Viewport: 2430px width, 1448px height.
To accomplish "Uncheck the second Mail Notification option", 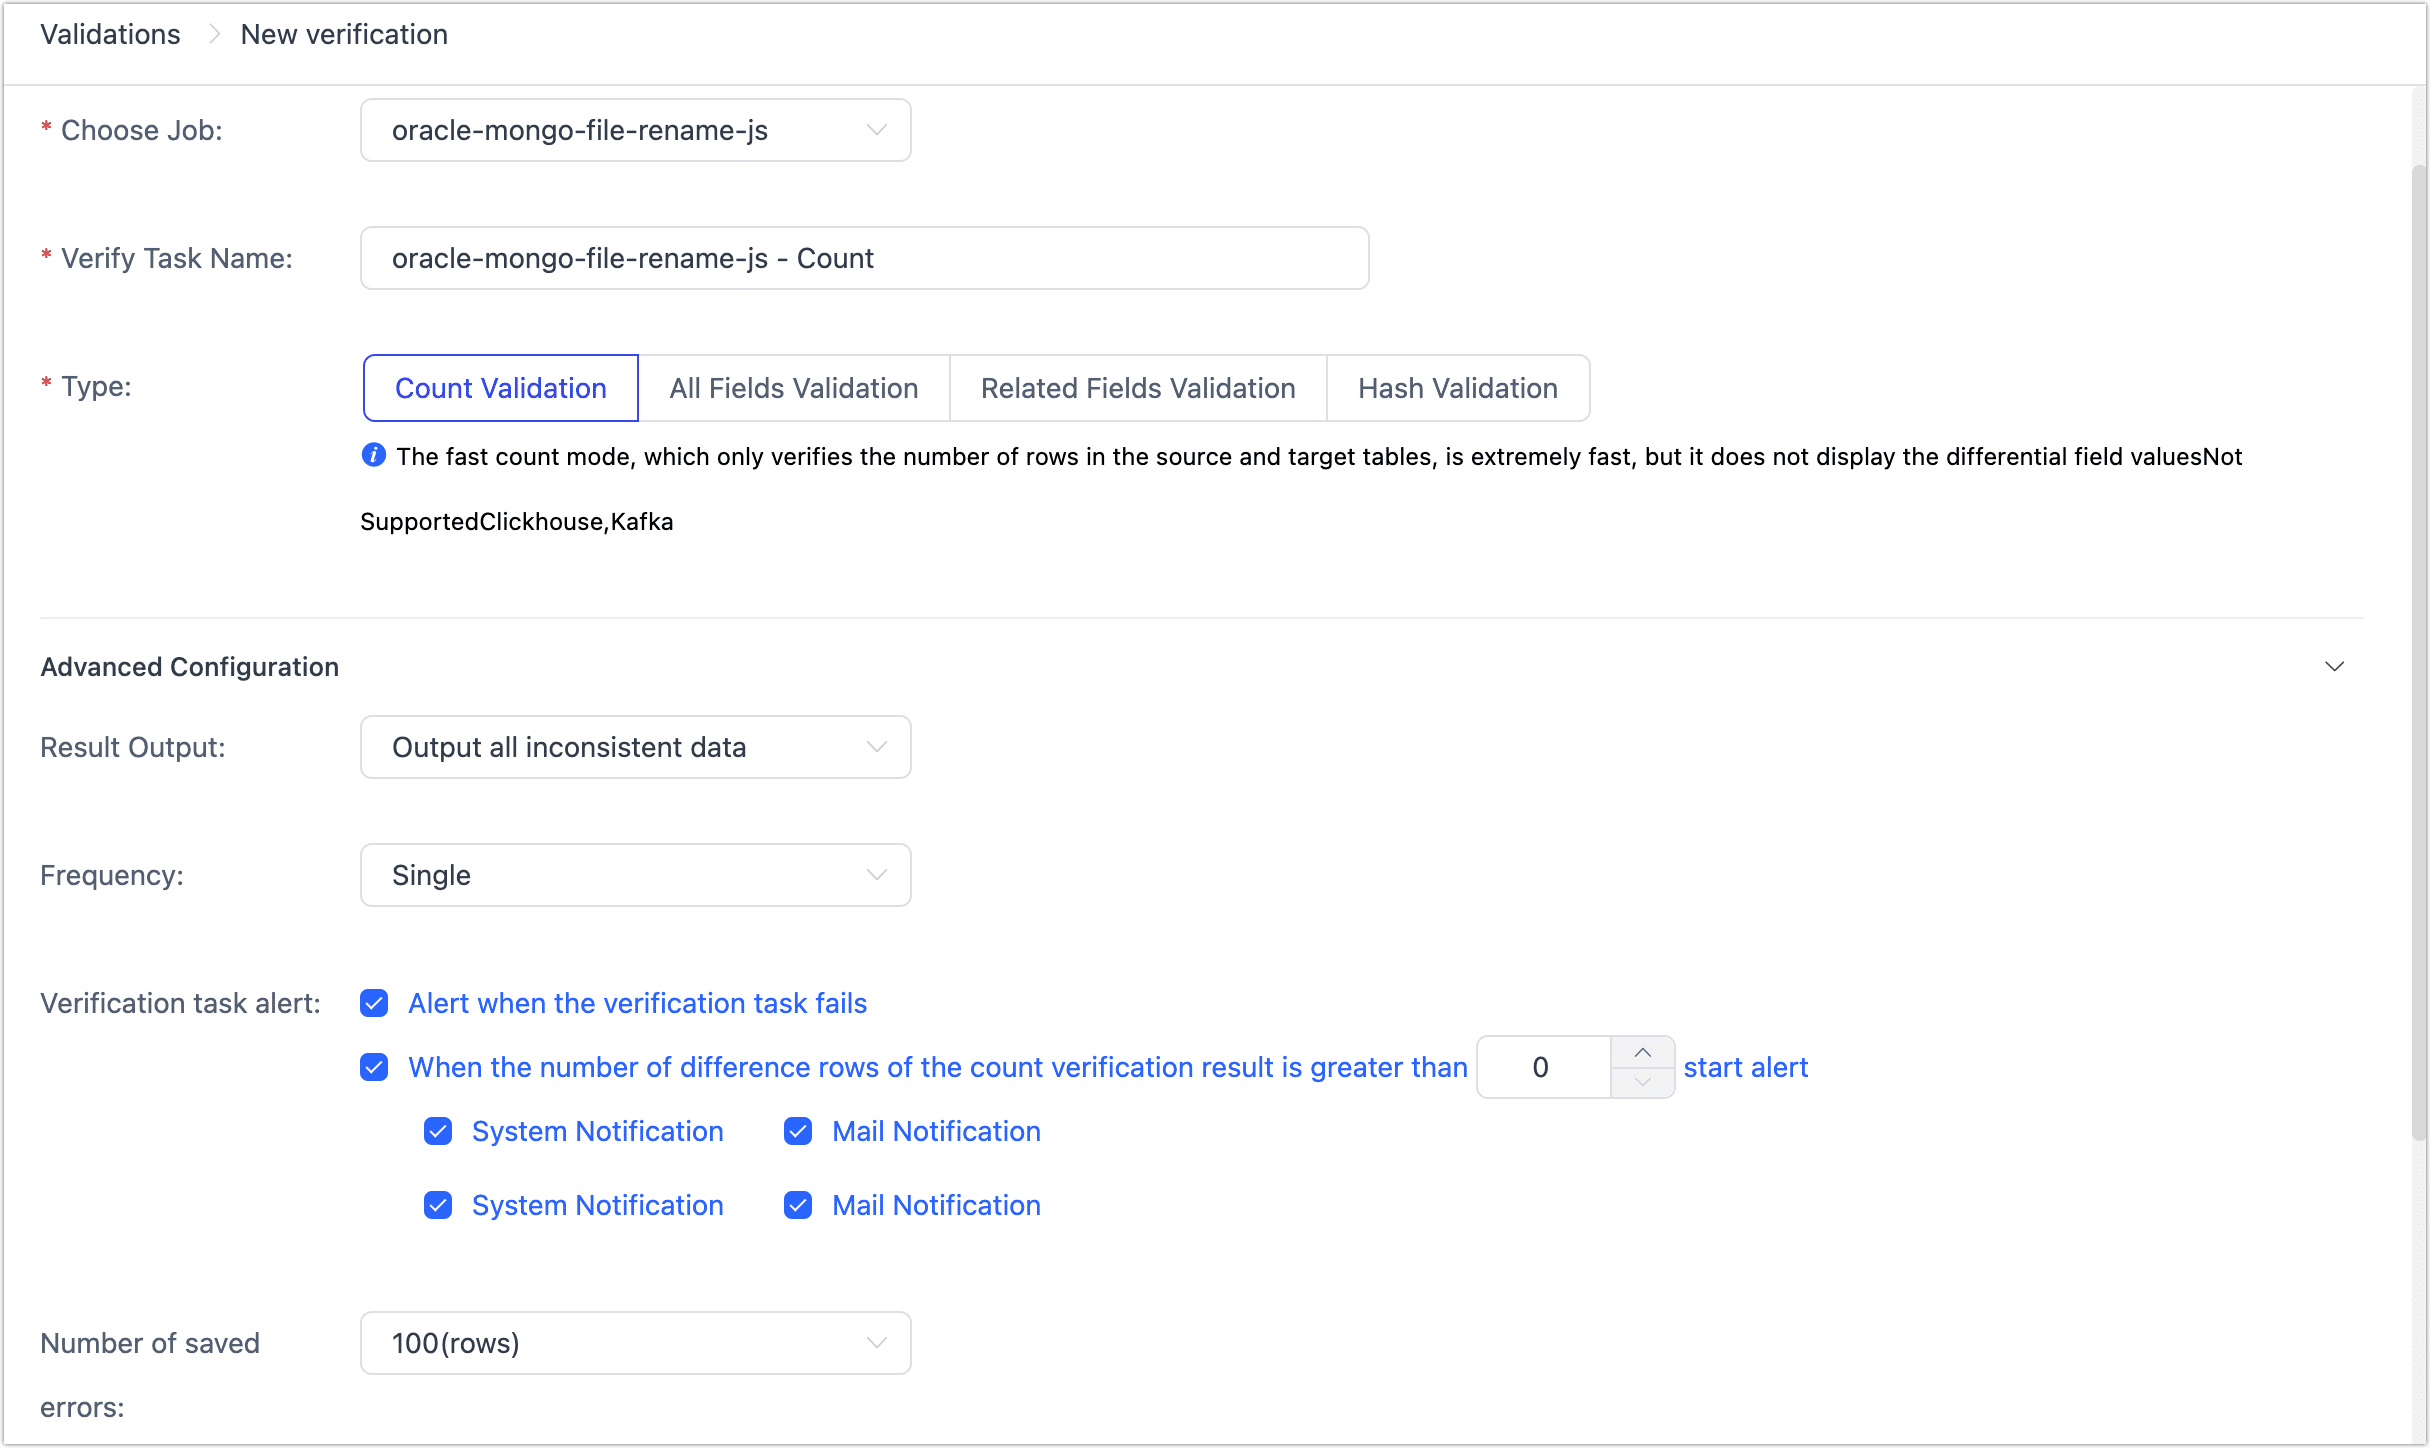I will pos(798,1205).
